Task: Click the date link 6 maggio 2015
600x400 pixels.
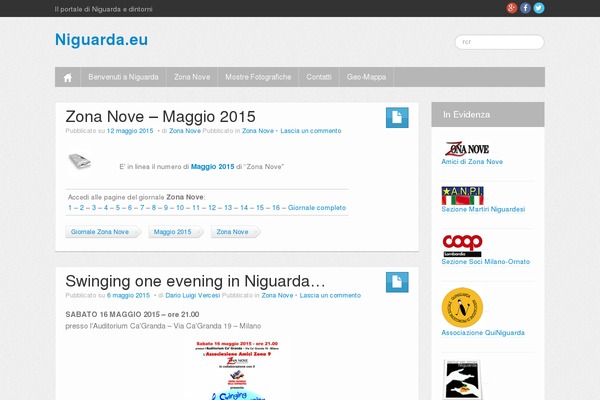Action: click(128, 296)
